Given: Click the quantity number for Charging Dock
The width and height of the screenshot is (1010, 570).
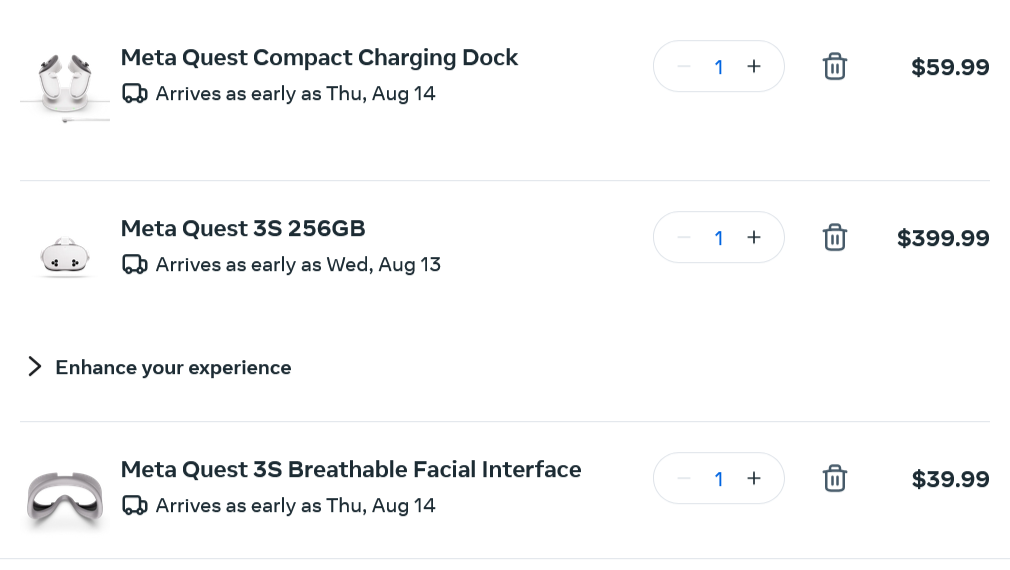Looking at the screenshot, I should (719, 67).
